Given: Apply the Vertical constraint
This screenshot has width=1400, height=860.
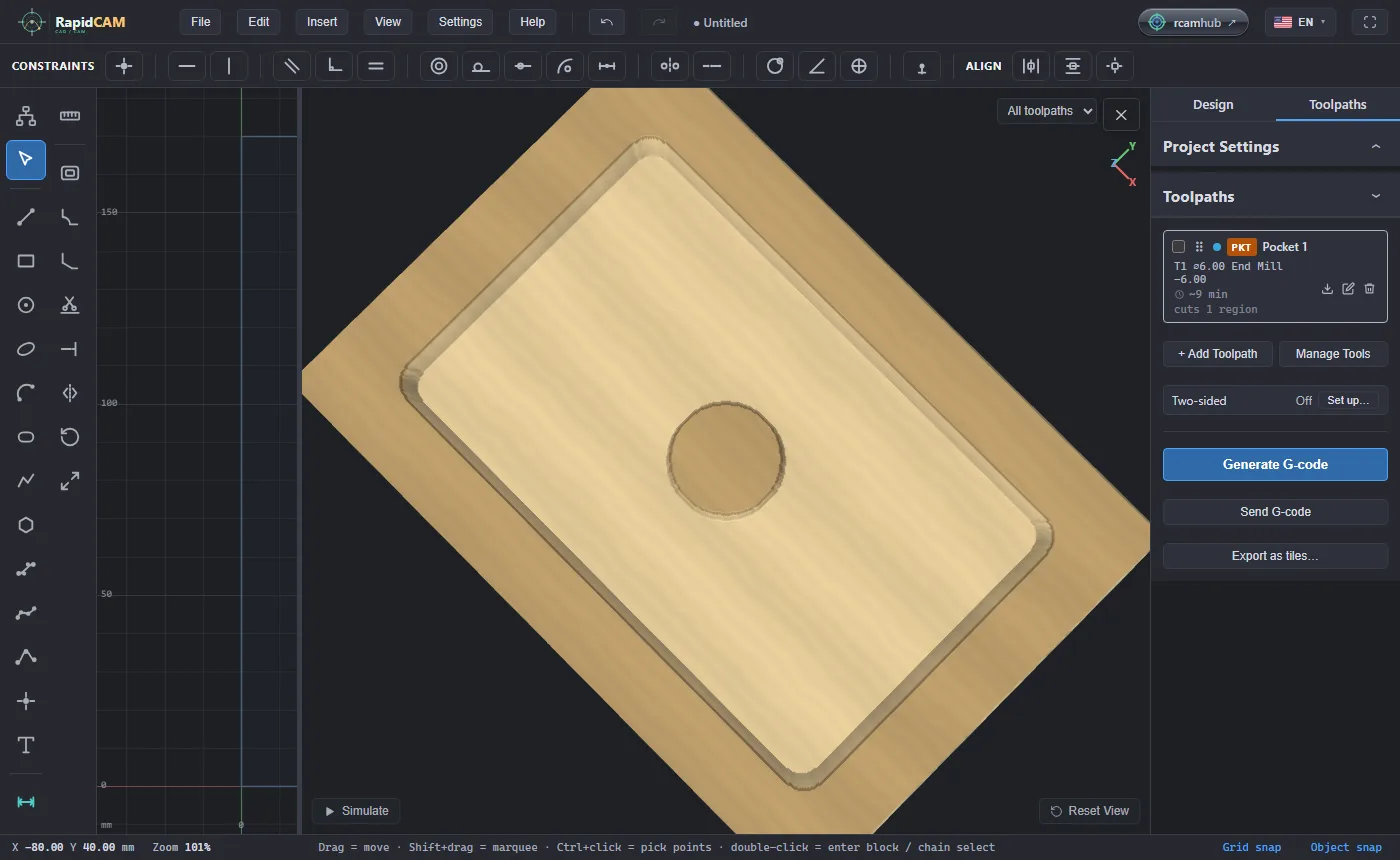Looking at the screenshot, I should (229, 66).
